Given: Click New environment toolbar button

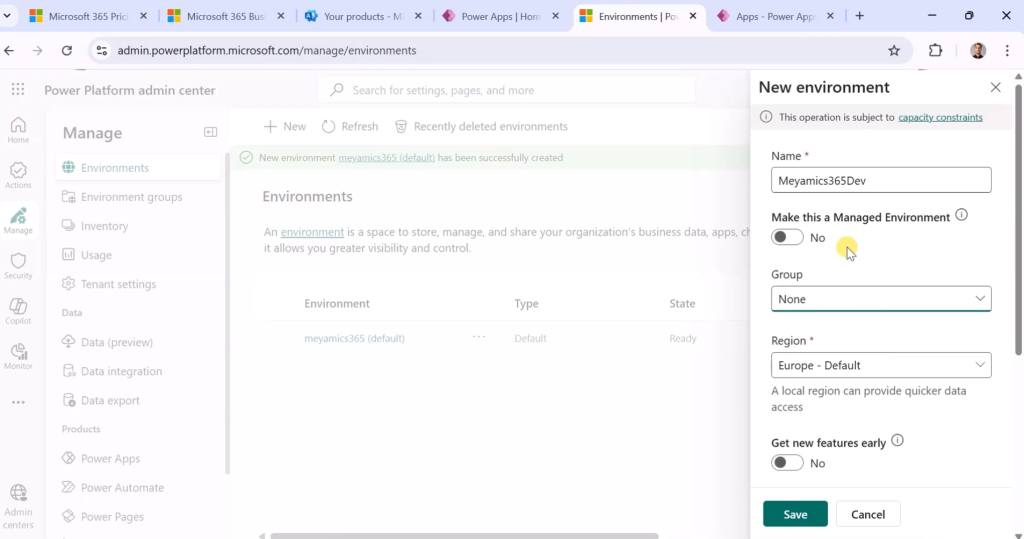Looking at the screenshot, I should 285,126.
